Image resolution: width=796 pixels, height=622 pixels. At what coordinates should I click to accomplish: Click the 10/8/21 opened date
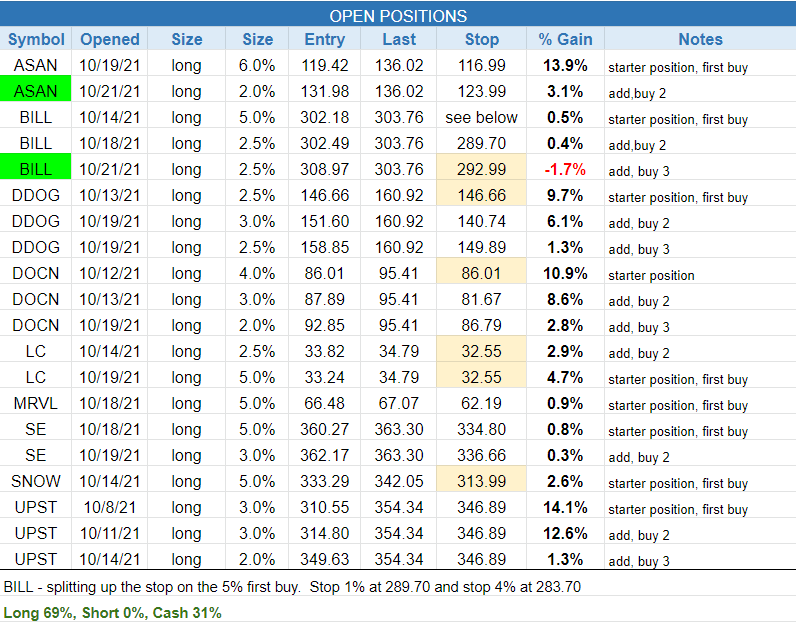tap(110, 507)
